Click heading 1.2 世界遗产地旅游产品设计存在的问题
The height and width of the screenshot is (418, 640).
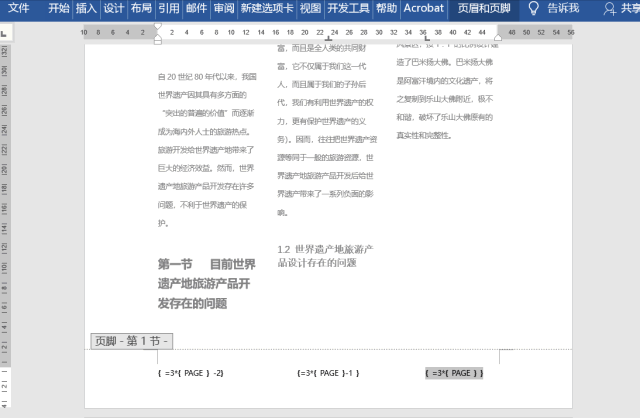[x=325, y=256]
